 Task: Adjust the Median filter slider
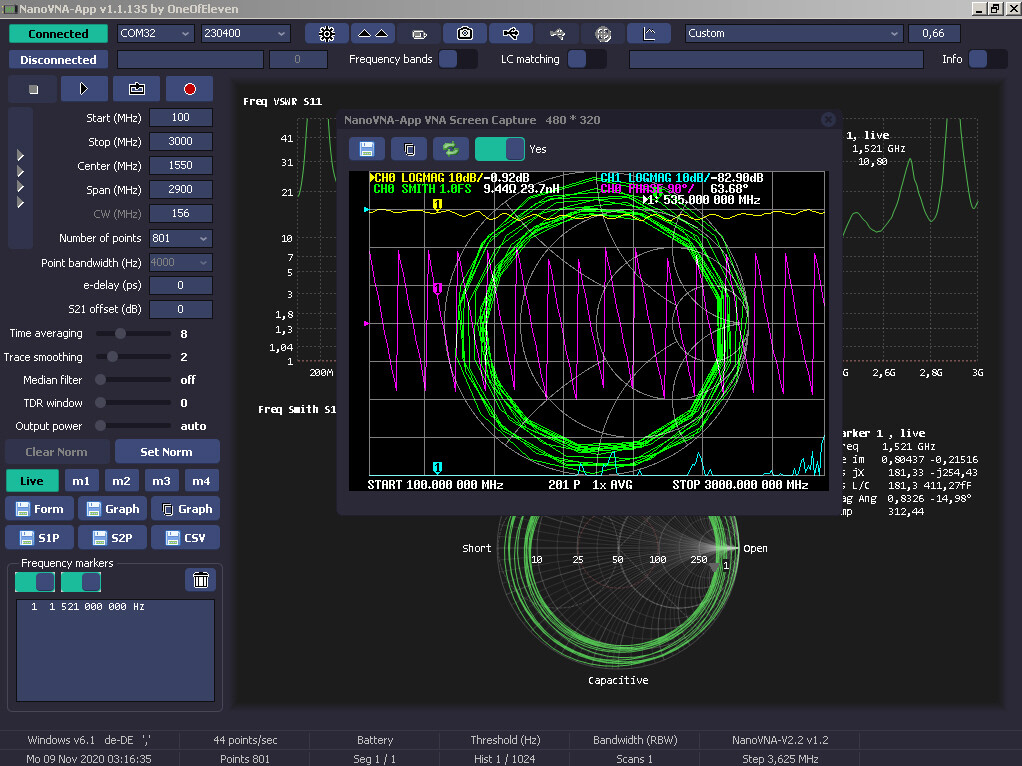coord(133,379)
